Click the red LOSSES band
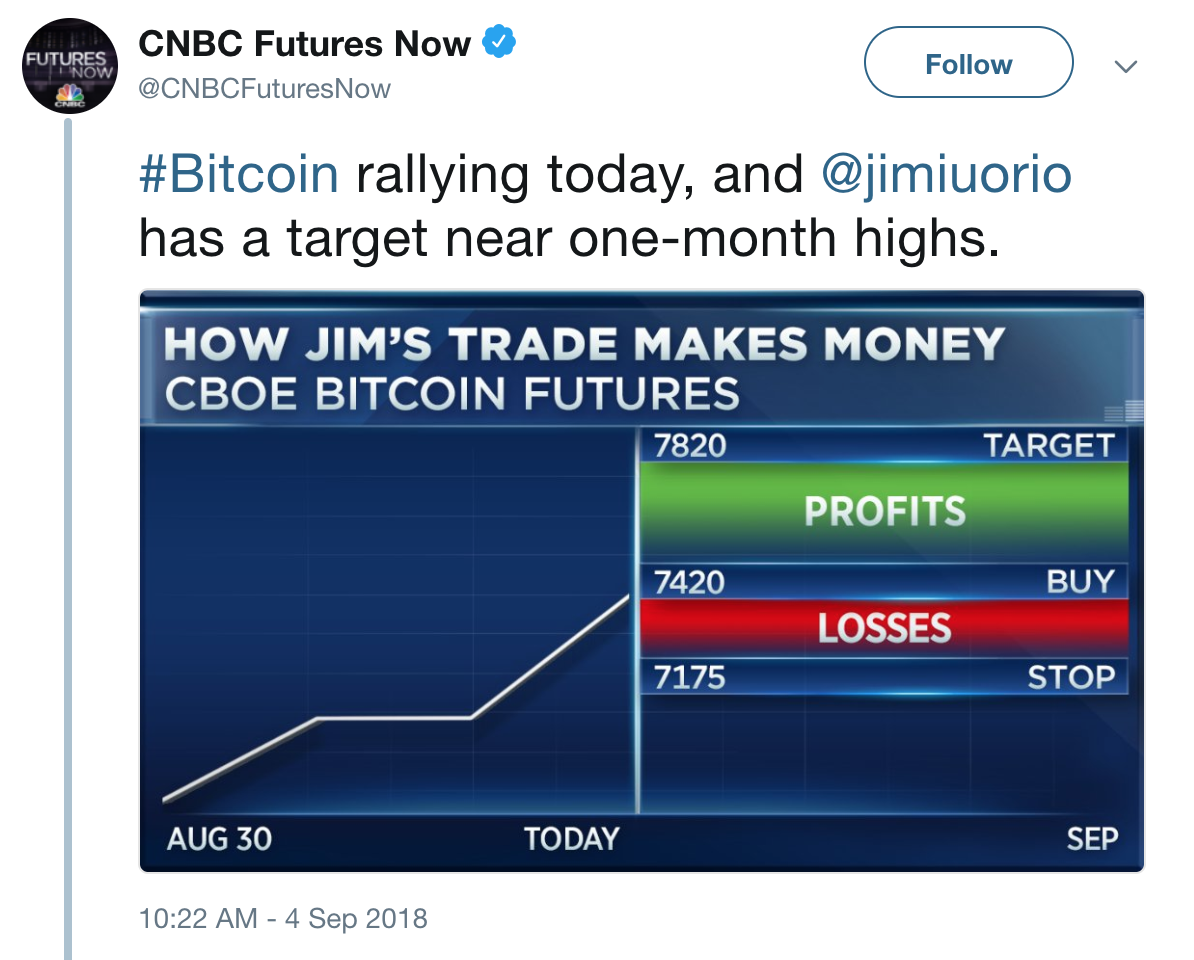This screenshot has width=1194, height=960. 883,628
